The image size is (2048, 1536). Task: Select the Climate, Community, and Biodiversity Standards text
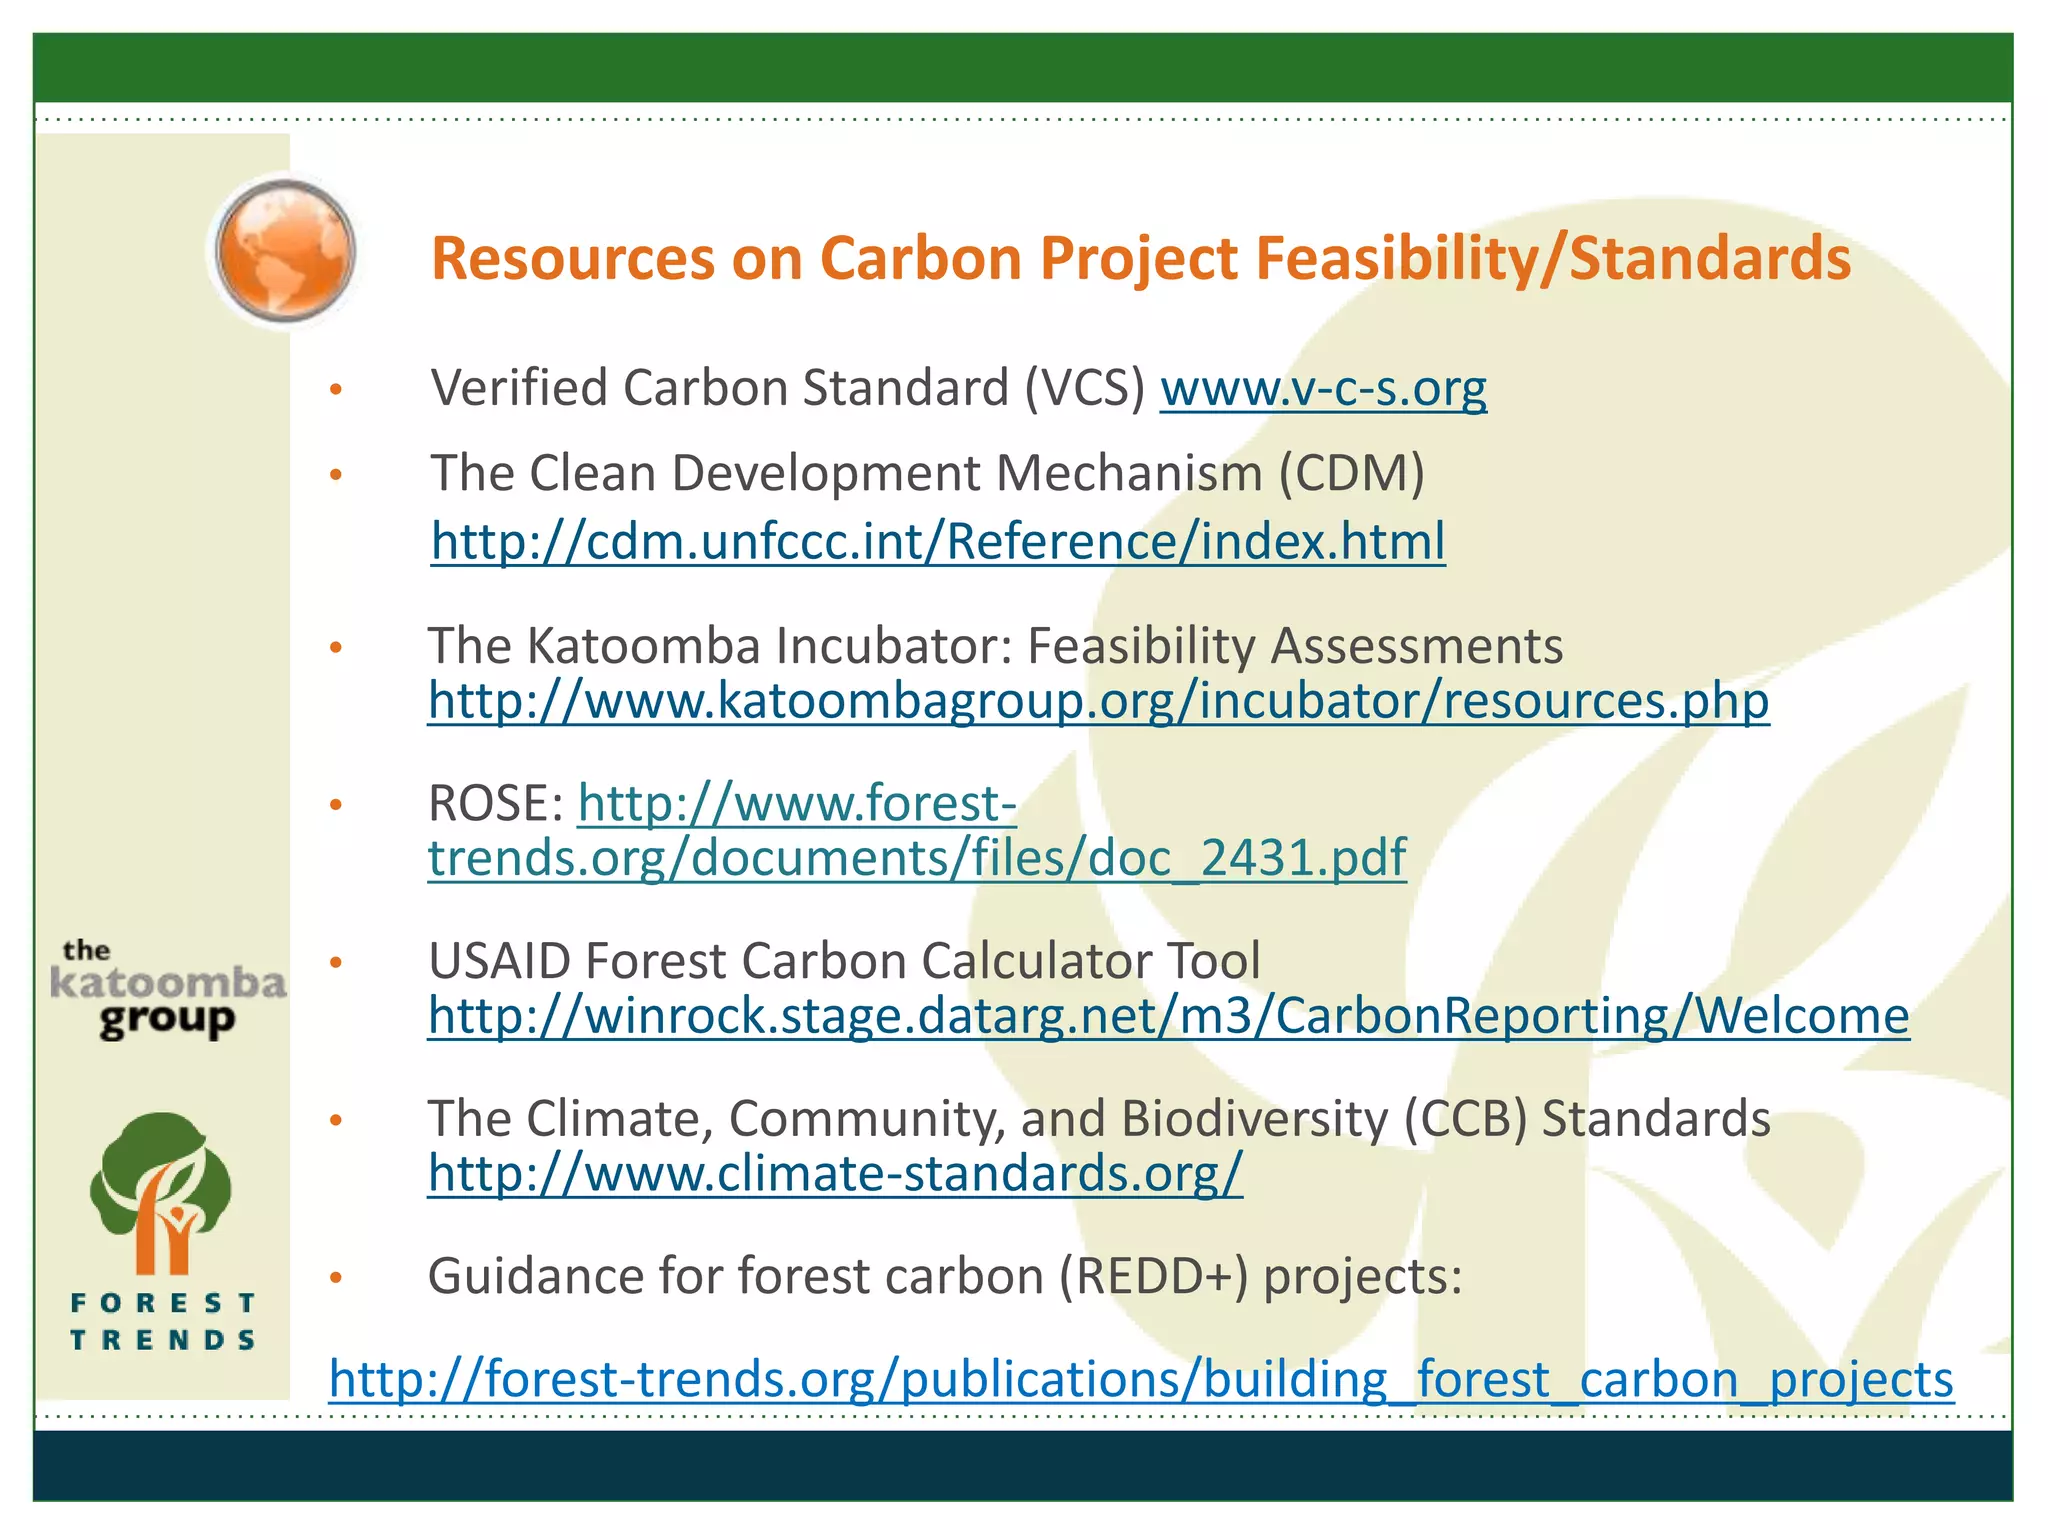pyautogui.click(x=1099, y=1119)
